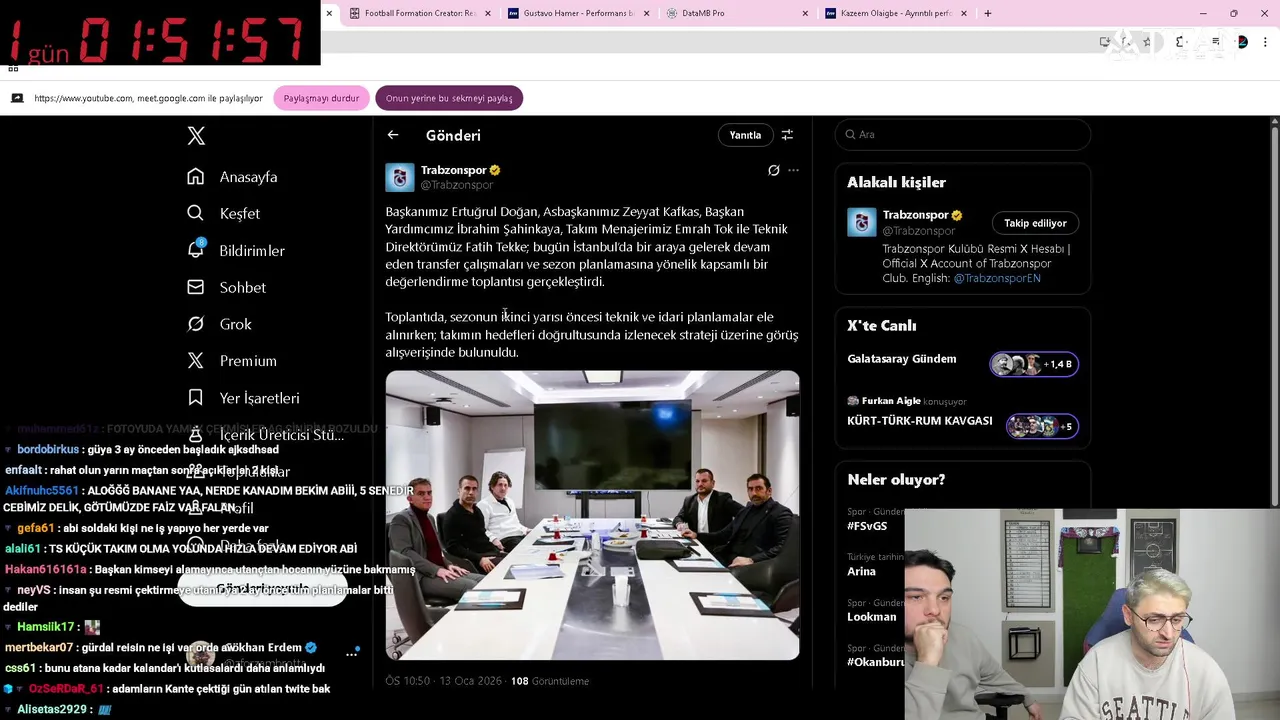The height and width of the screenshot is (720, 1280).
Task: Open Grok icon in sidebar
Action: click(196, 324)
